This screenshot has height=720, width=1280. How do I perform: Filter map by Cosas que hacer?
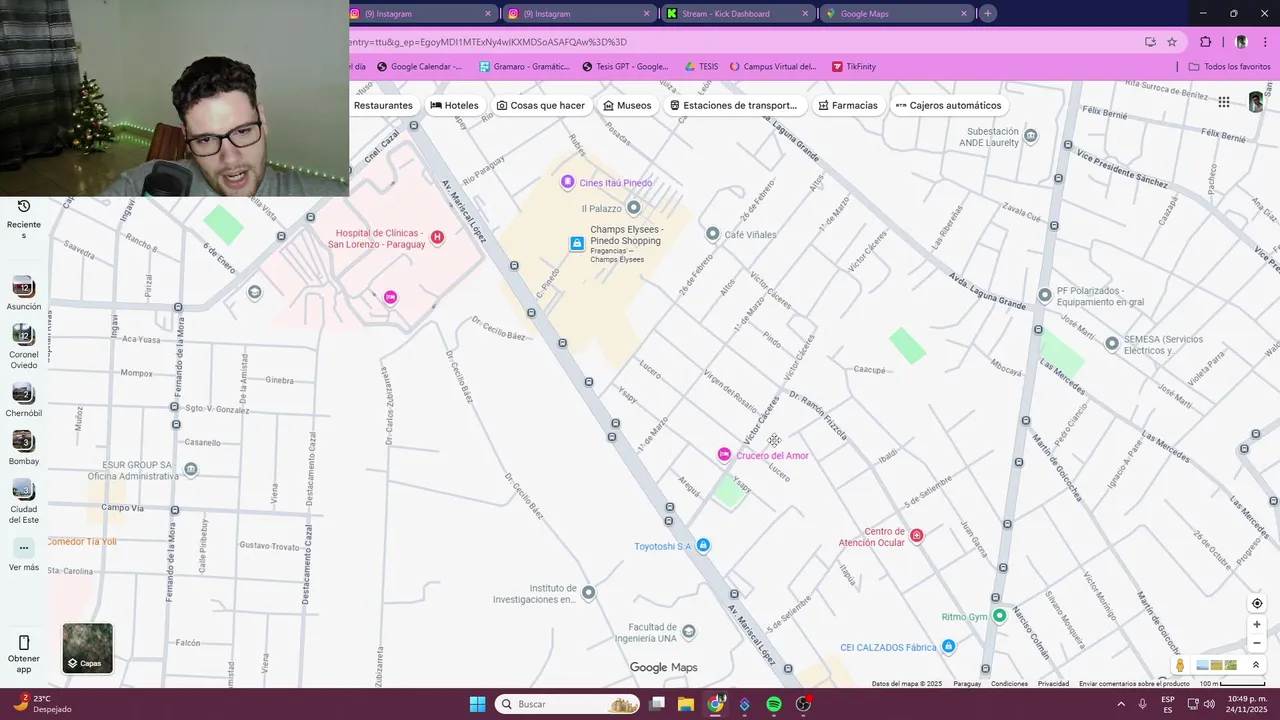(541, 105)
